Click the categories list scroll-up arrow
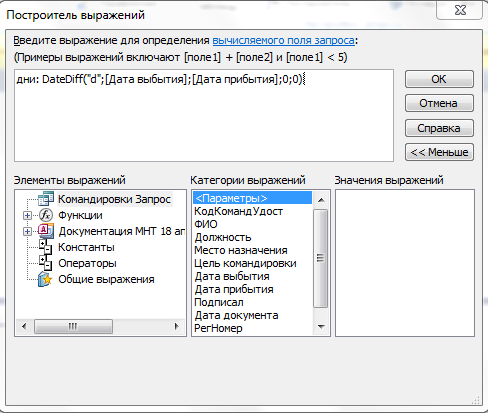 [321, 200]
